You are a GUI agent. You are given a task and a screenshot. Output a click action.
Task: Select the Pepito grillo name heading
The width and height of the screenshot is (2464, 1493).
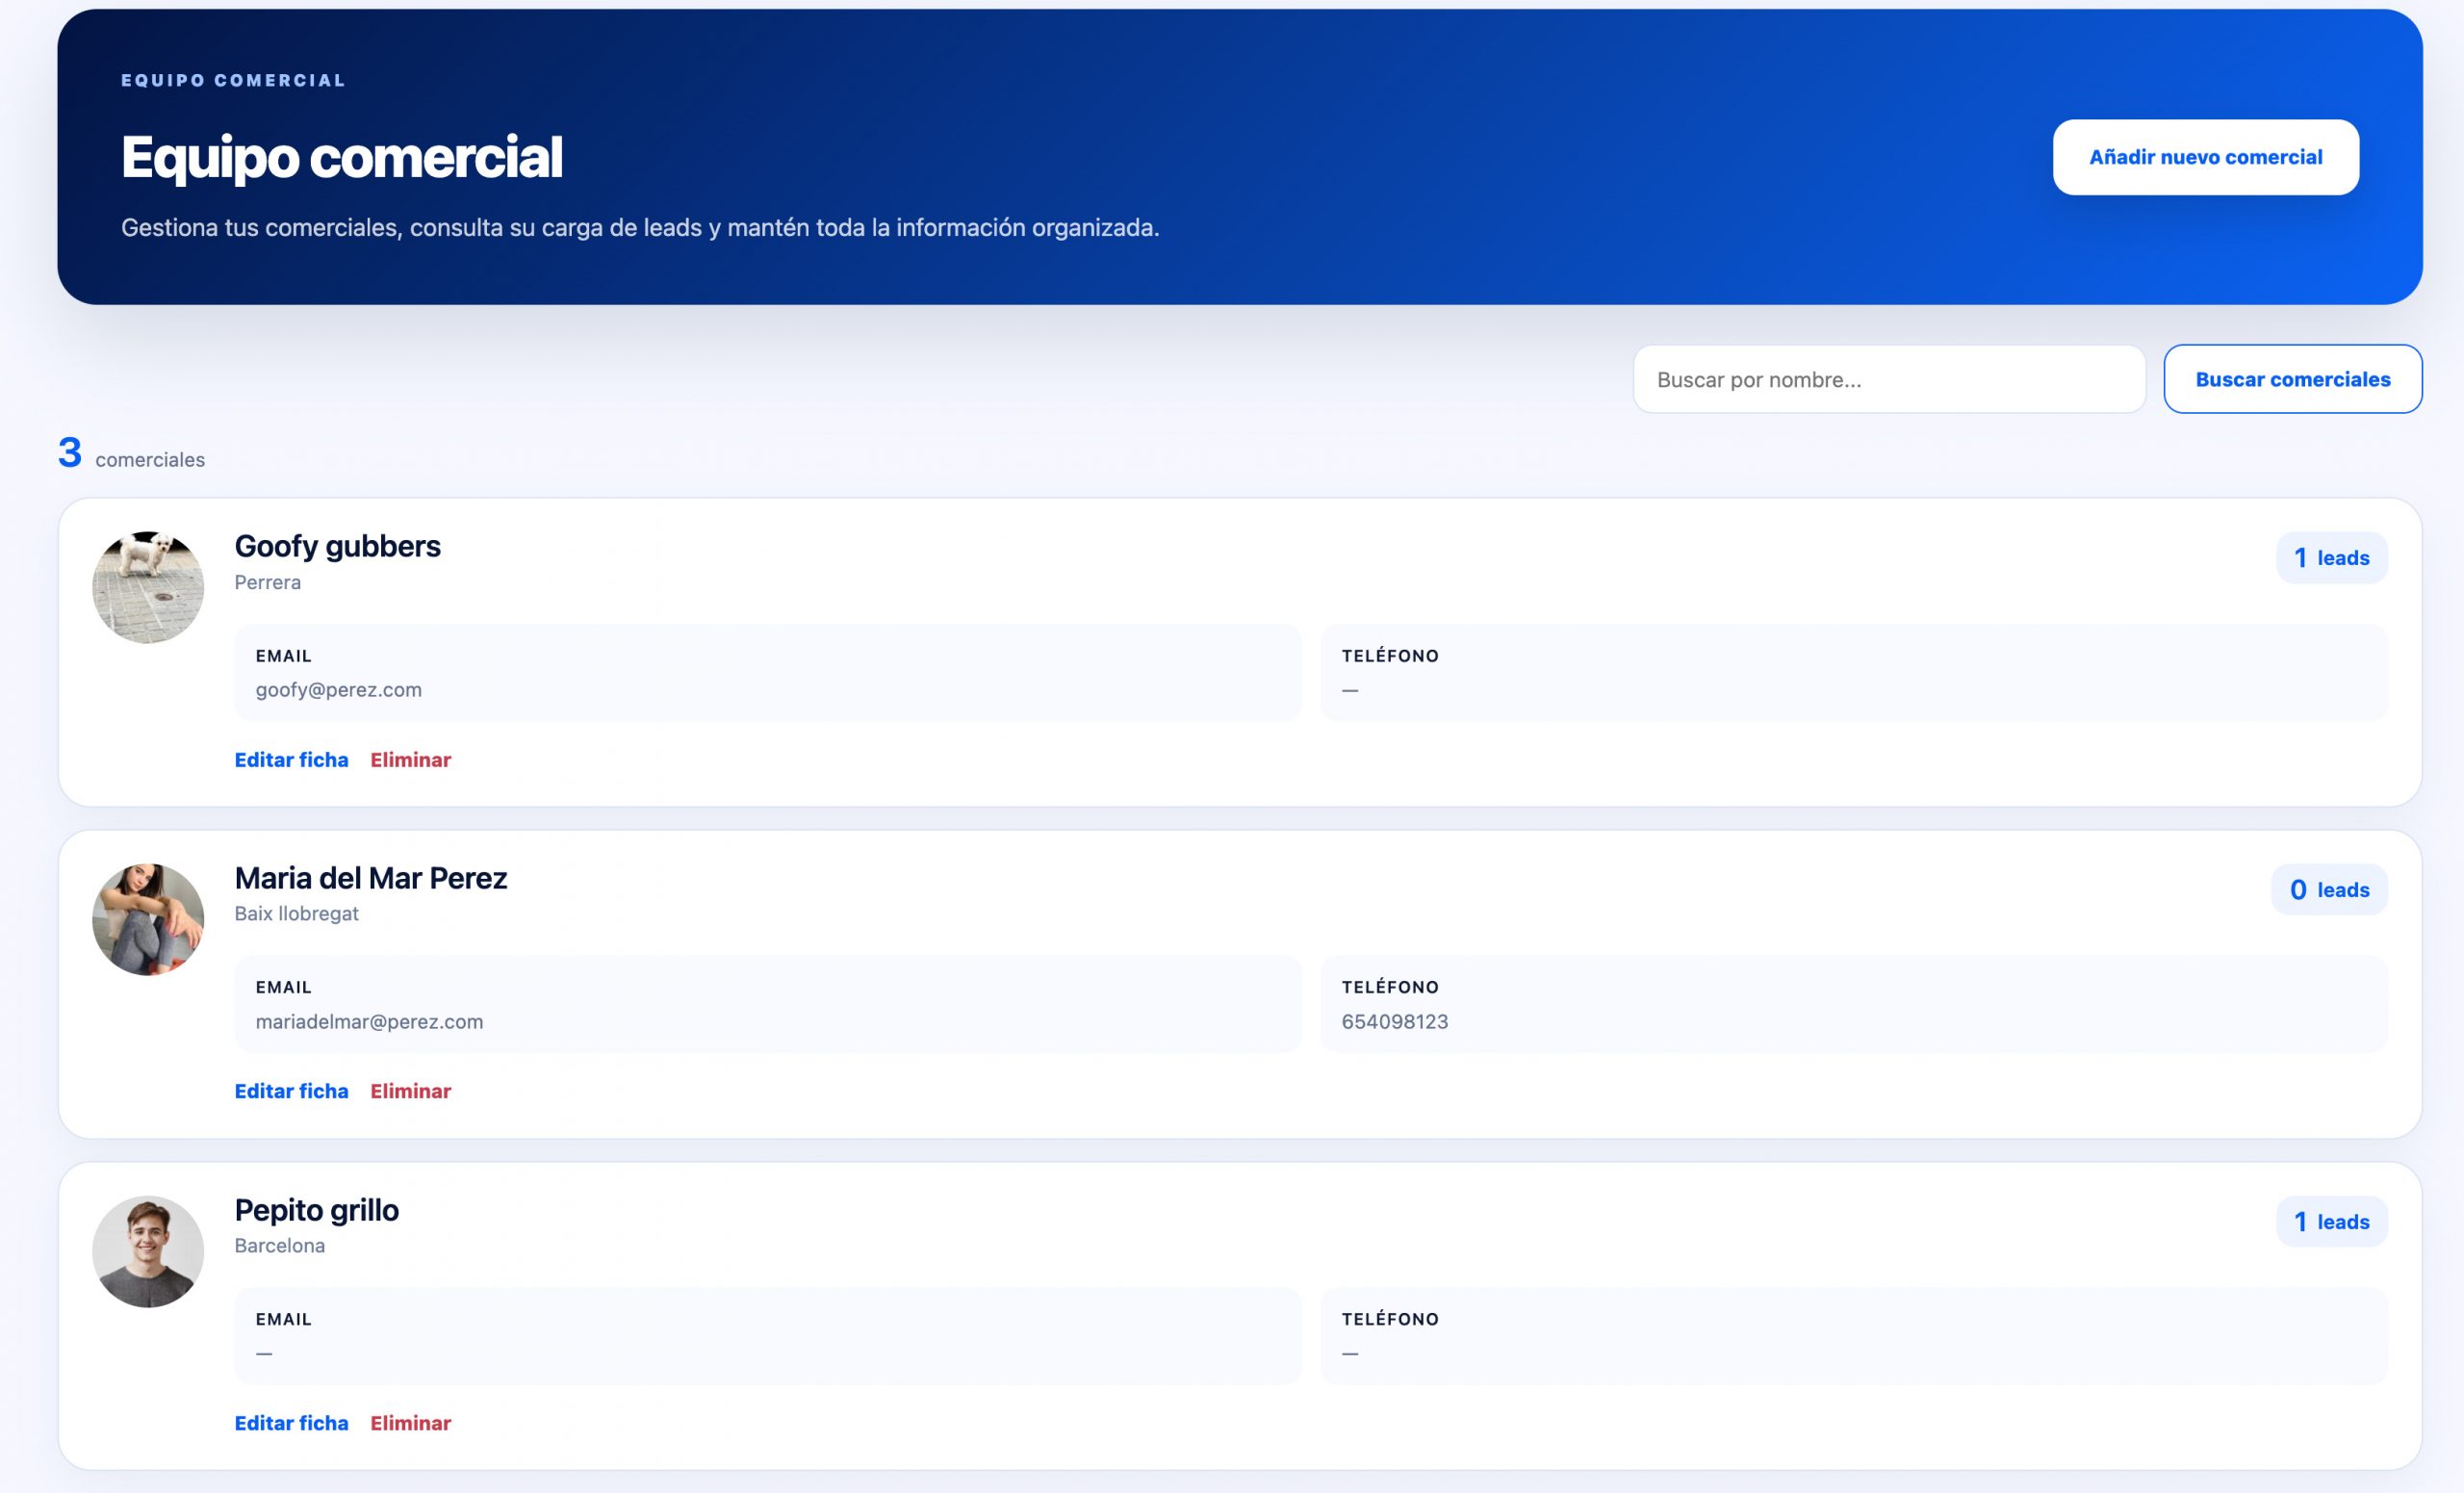click(316, 1210)
